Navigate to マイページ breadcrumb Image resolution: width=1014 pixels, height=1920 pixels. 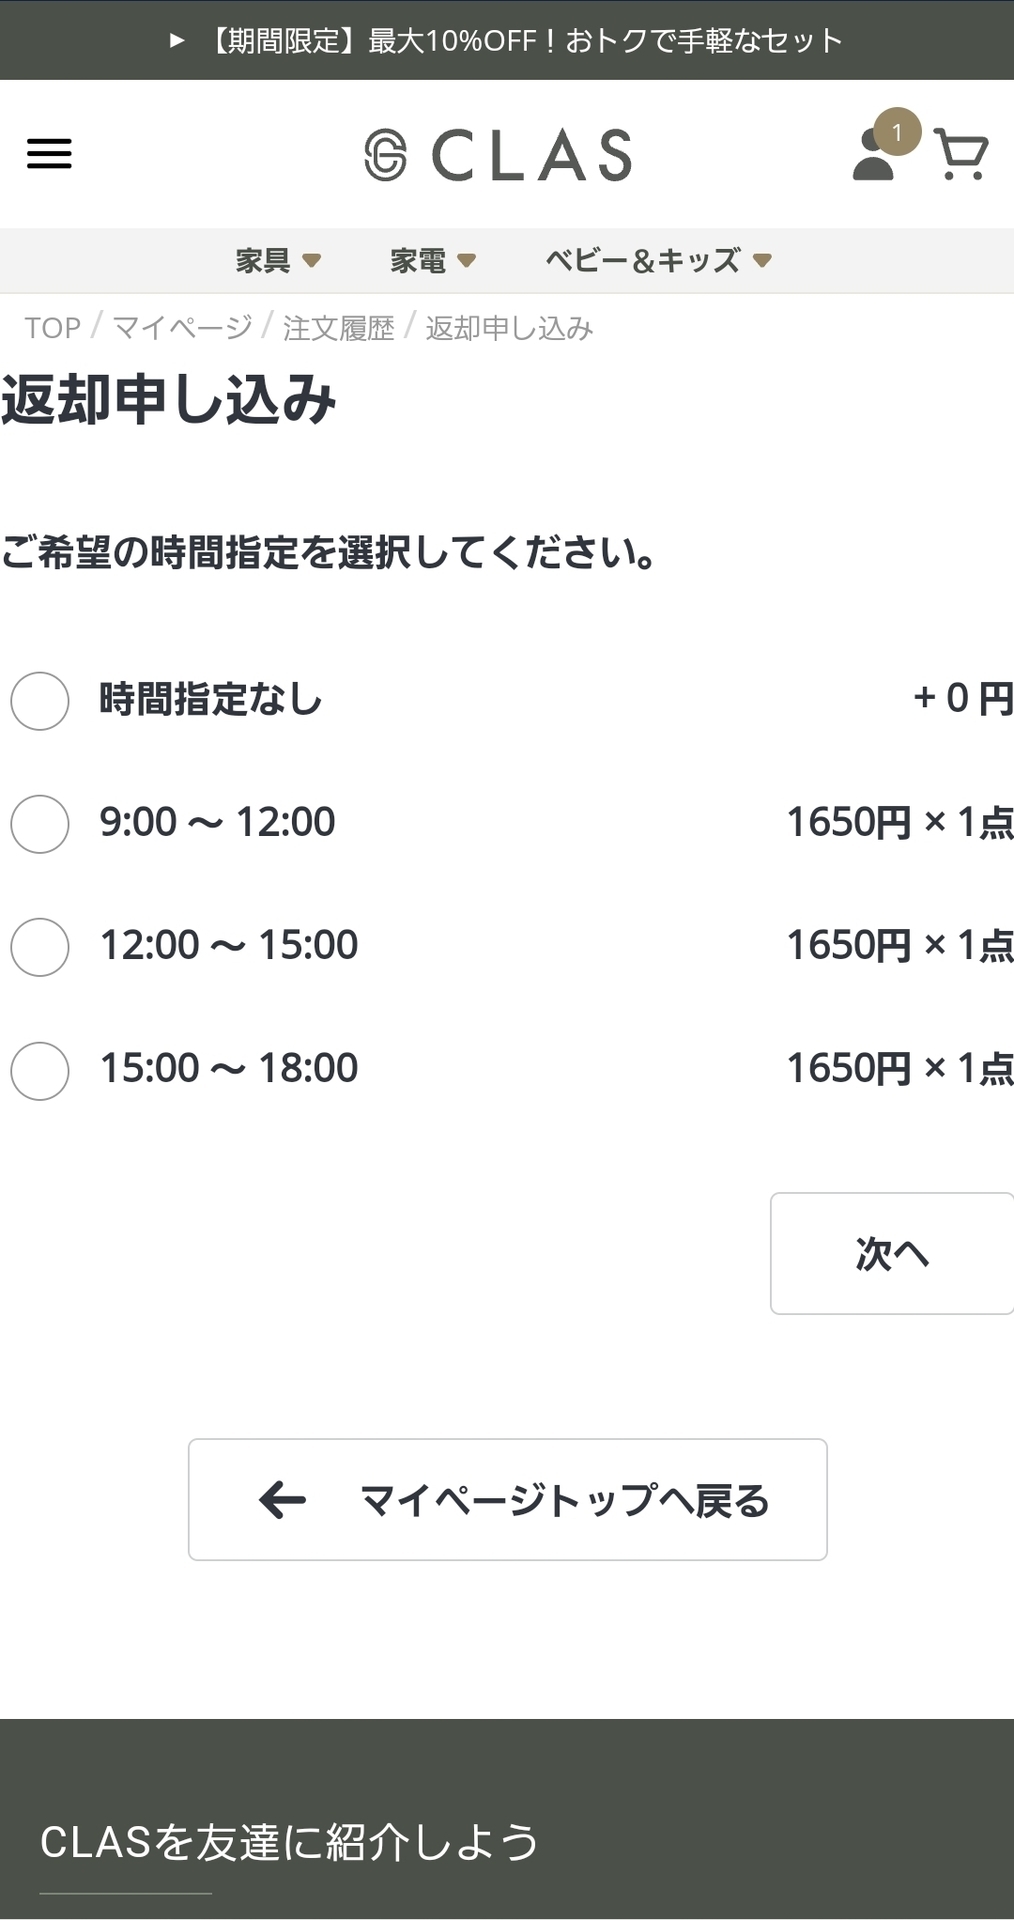point(182,328)
